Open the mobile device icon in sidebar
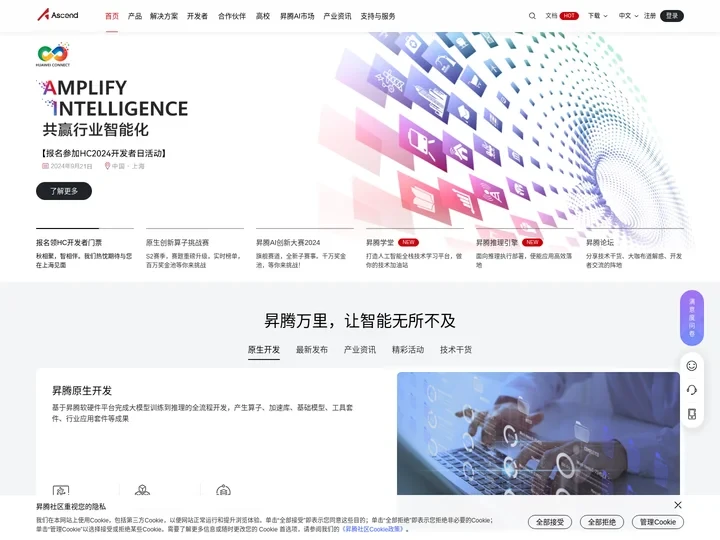720x540 pixels. [x=692, y=414]
